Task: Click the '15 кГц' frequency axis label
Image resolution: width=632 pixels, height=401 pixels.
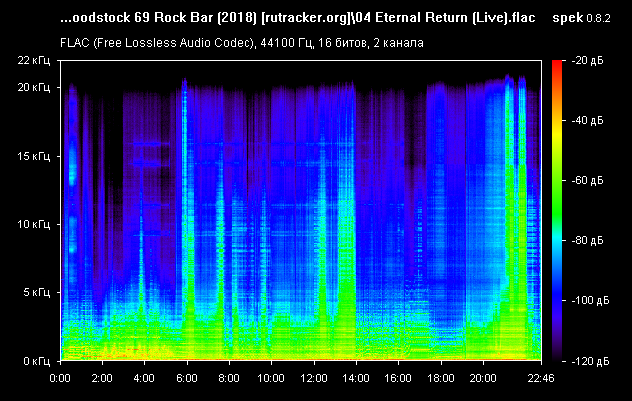Action: point(34,156)
